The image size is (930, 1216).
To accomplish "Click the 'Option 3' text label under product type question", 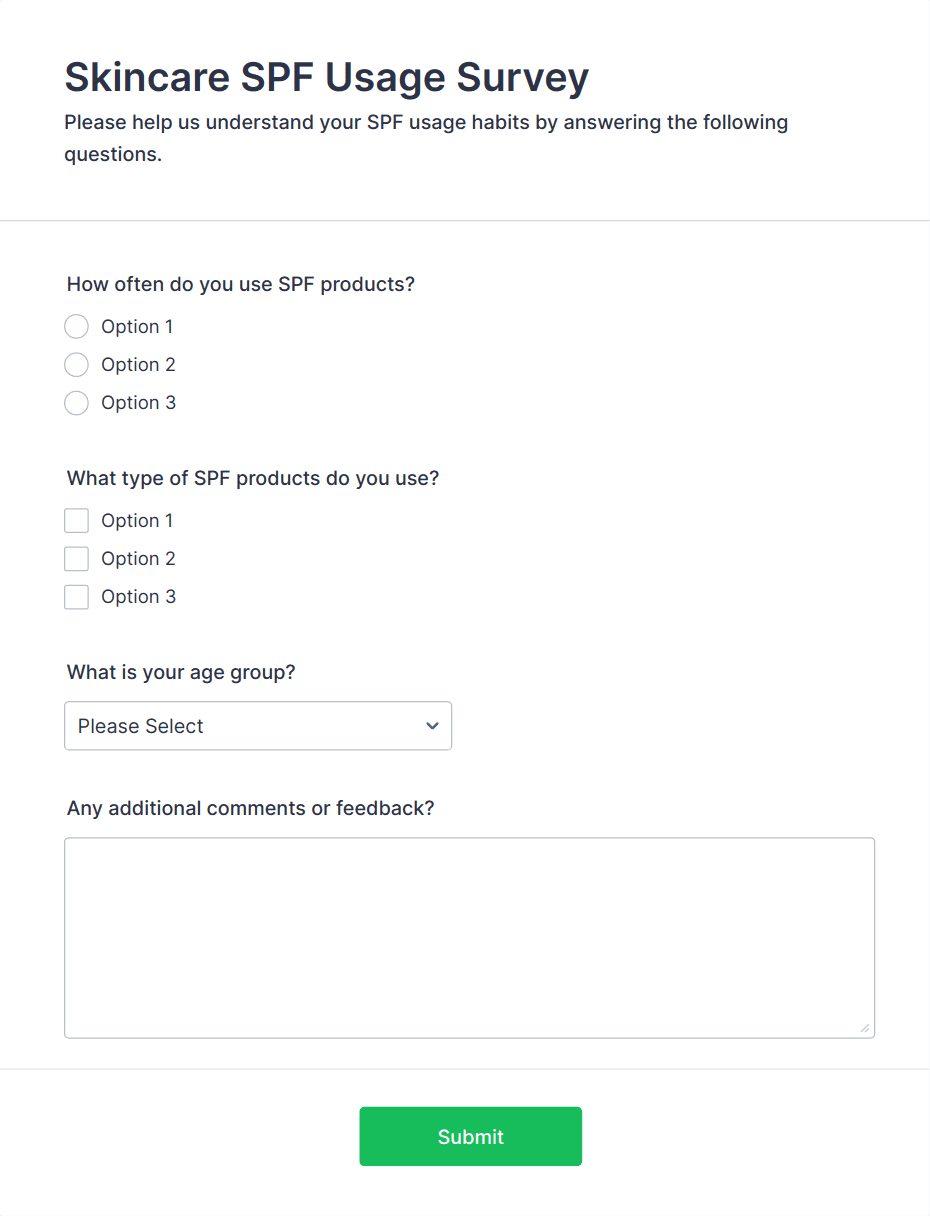I will [x=138, y=597].
